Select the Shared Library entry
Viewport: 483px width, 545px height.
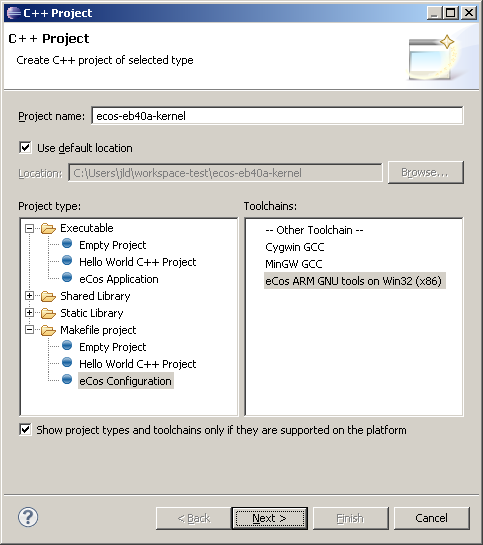[x=95, y=296]
